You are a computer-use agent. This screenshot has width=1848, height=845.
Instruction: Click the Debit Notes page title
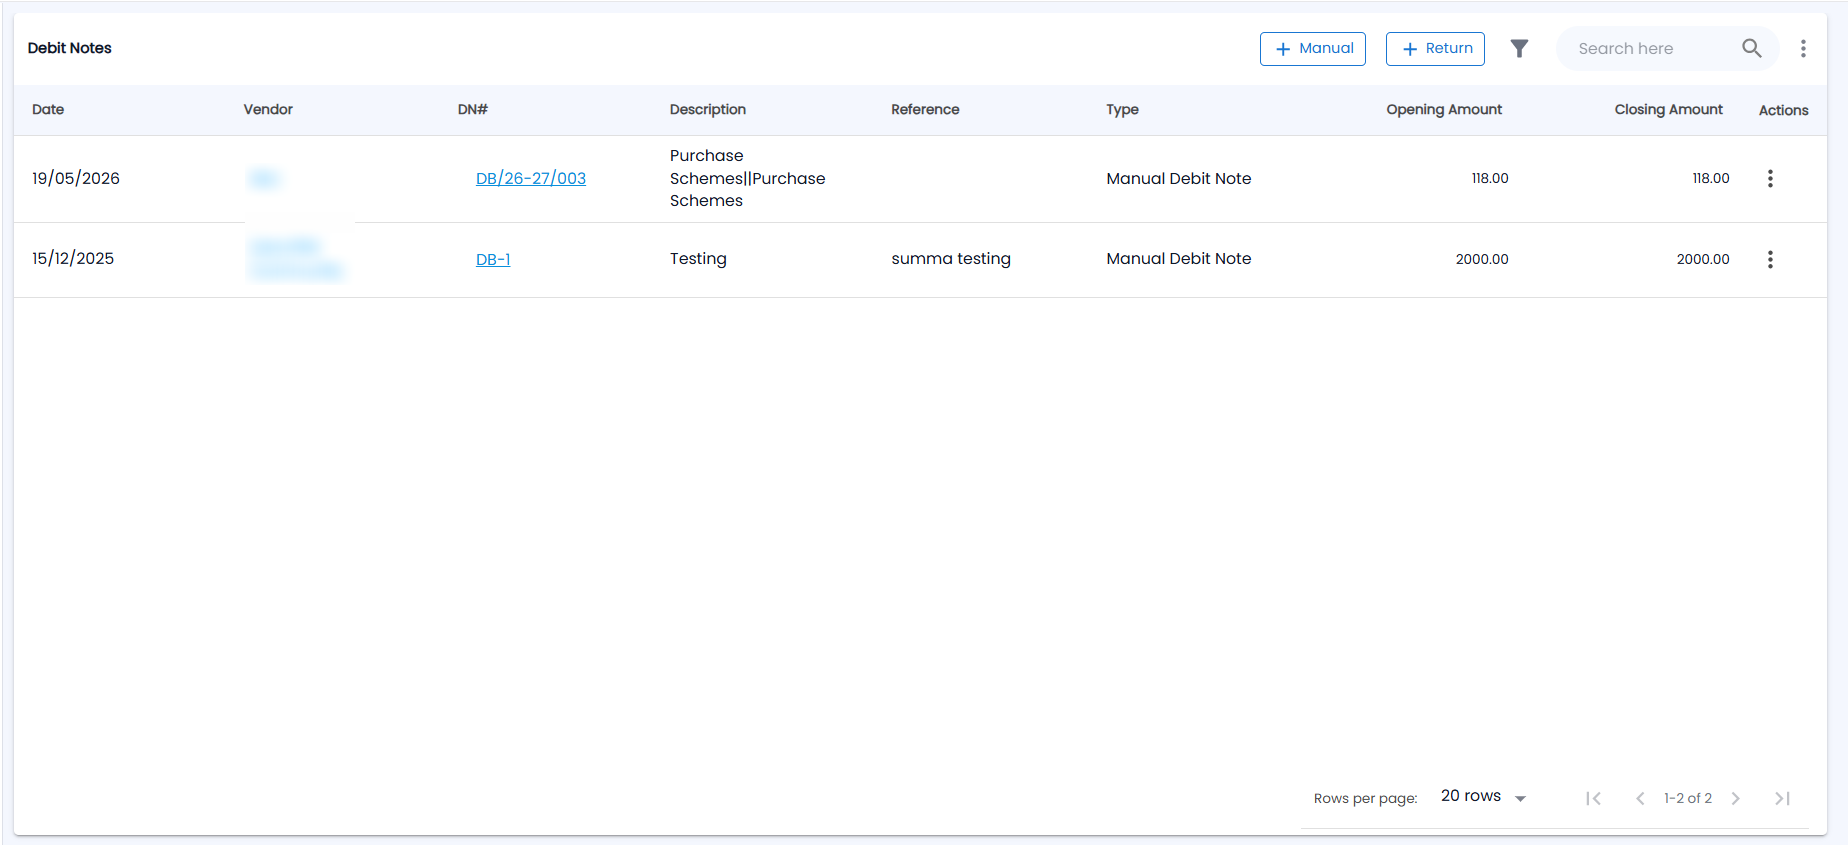pos(70,48)
